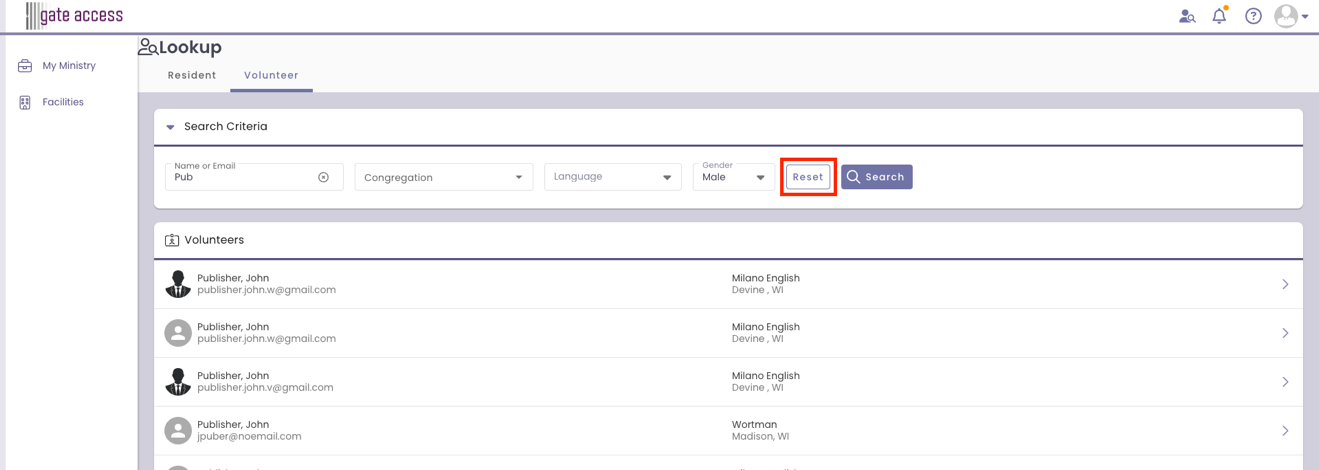Open the person lookup icon in header

click(1187, 16)
